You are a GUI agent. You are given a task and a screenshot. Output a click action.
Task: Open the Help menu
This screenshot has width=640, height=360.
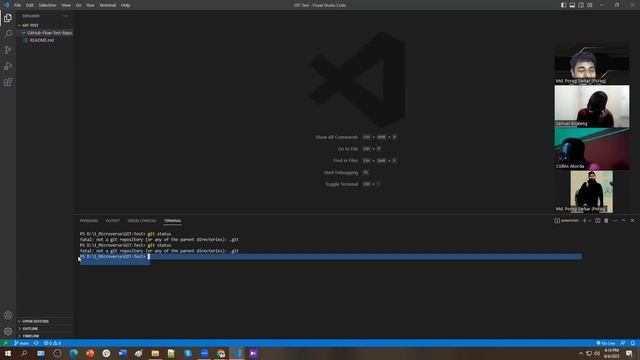click(125, 5)
